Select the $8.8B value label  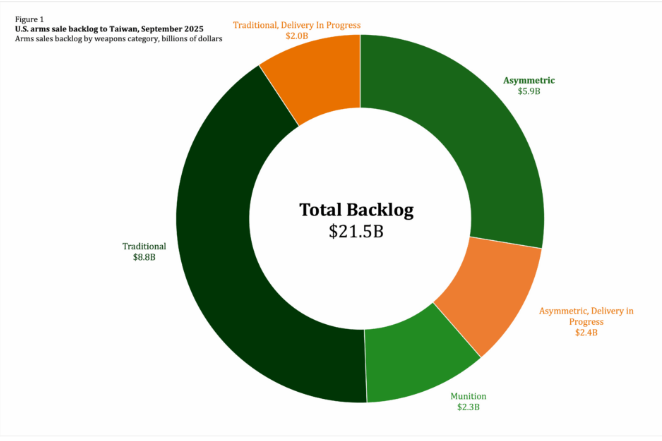click(143, 257)
